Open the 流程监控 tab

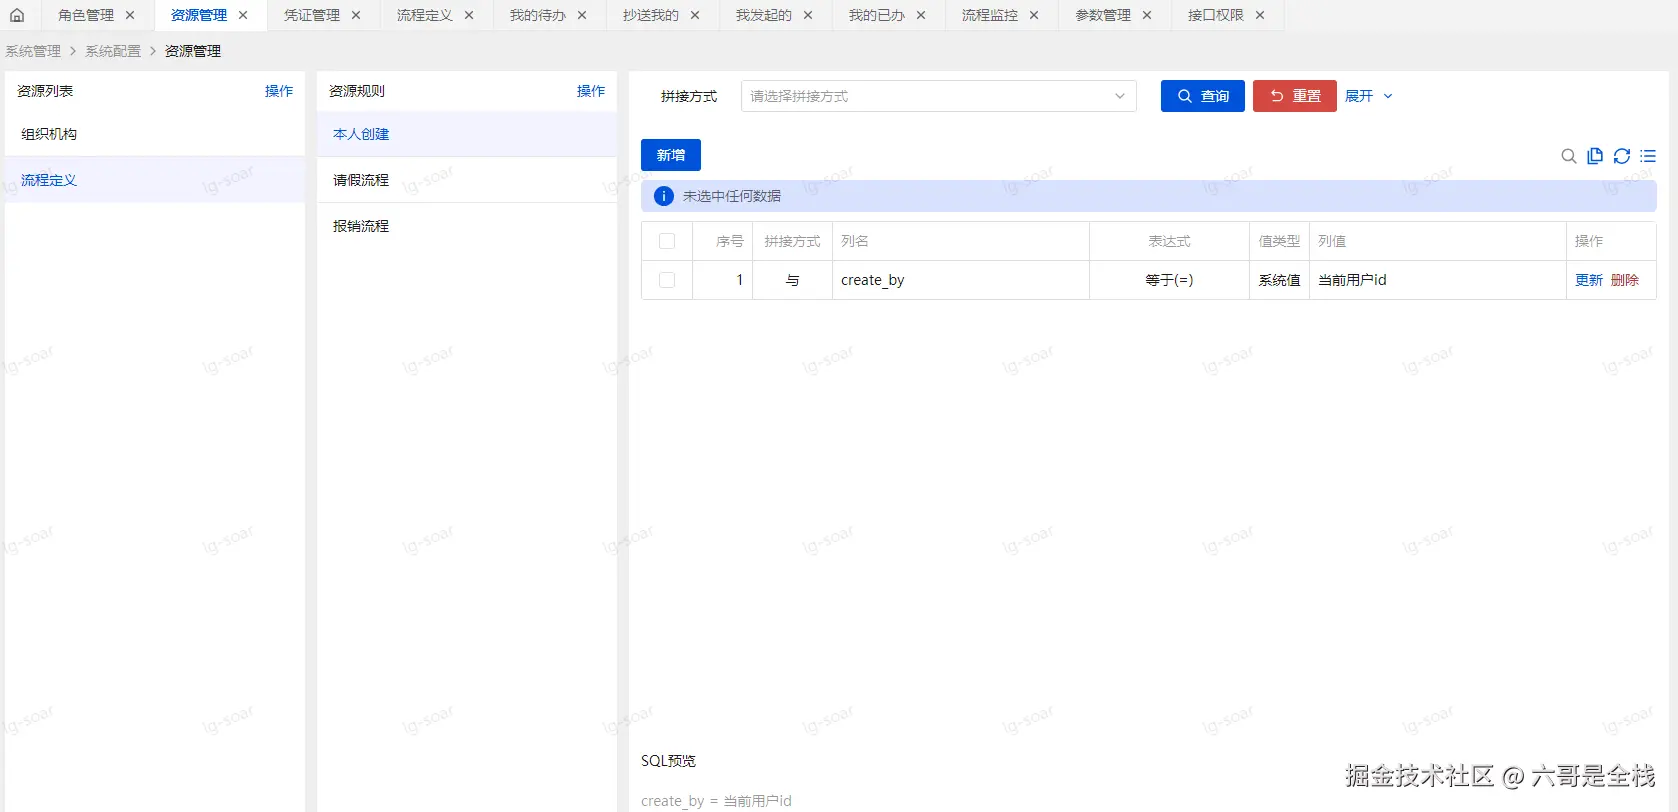click(x=990, y=15)
